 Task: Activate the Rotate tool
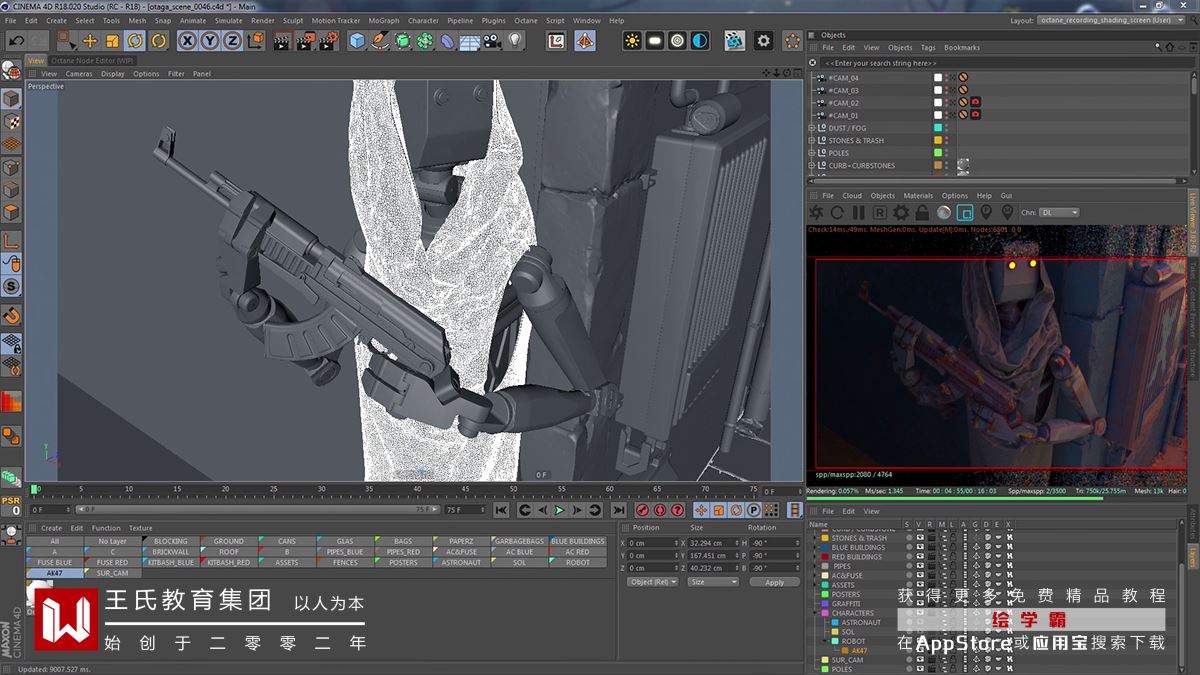(x=135, y=41)
